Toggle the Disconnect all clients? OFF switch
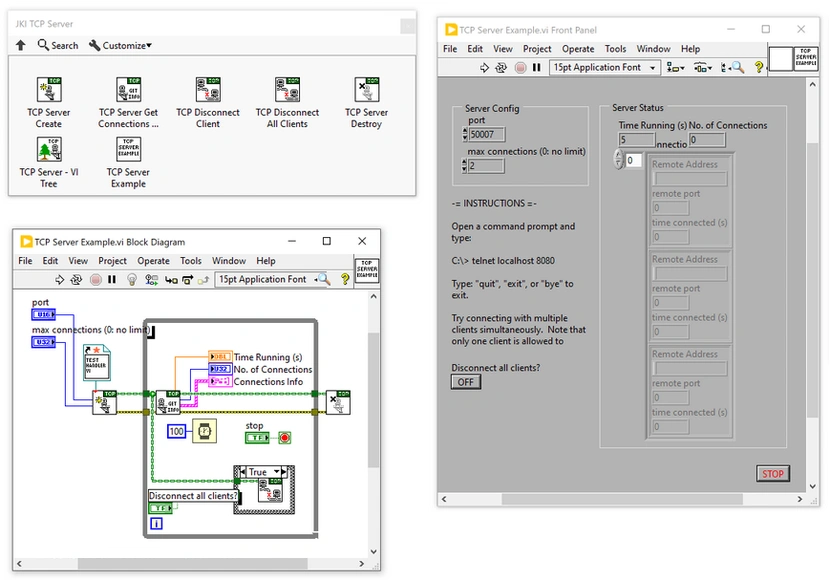Viewport: 830px width, 580px height. coord(464,381)
